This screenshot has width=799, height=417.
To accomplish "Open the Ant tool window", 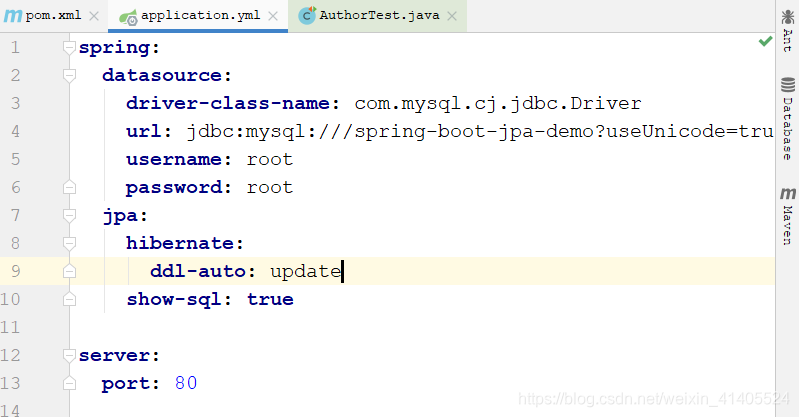I will (787, 31).
